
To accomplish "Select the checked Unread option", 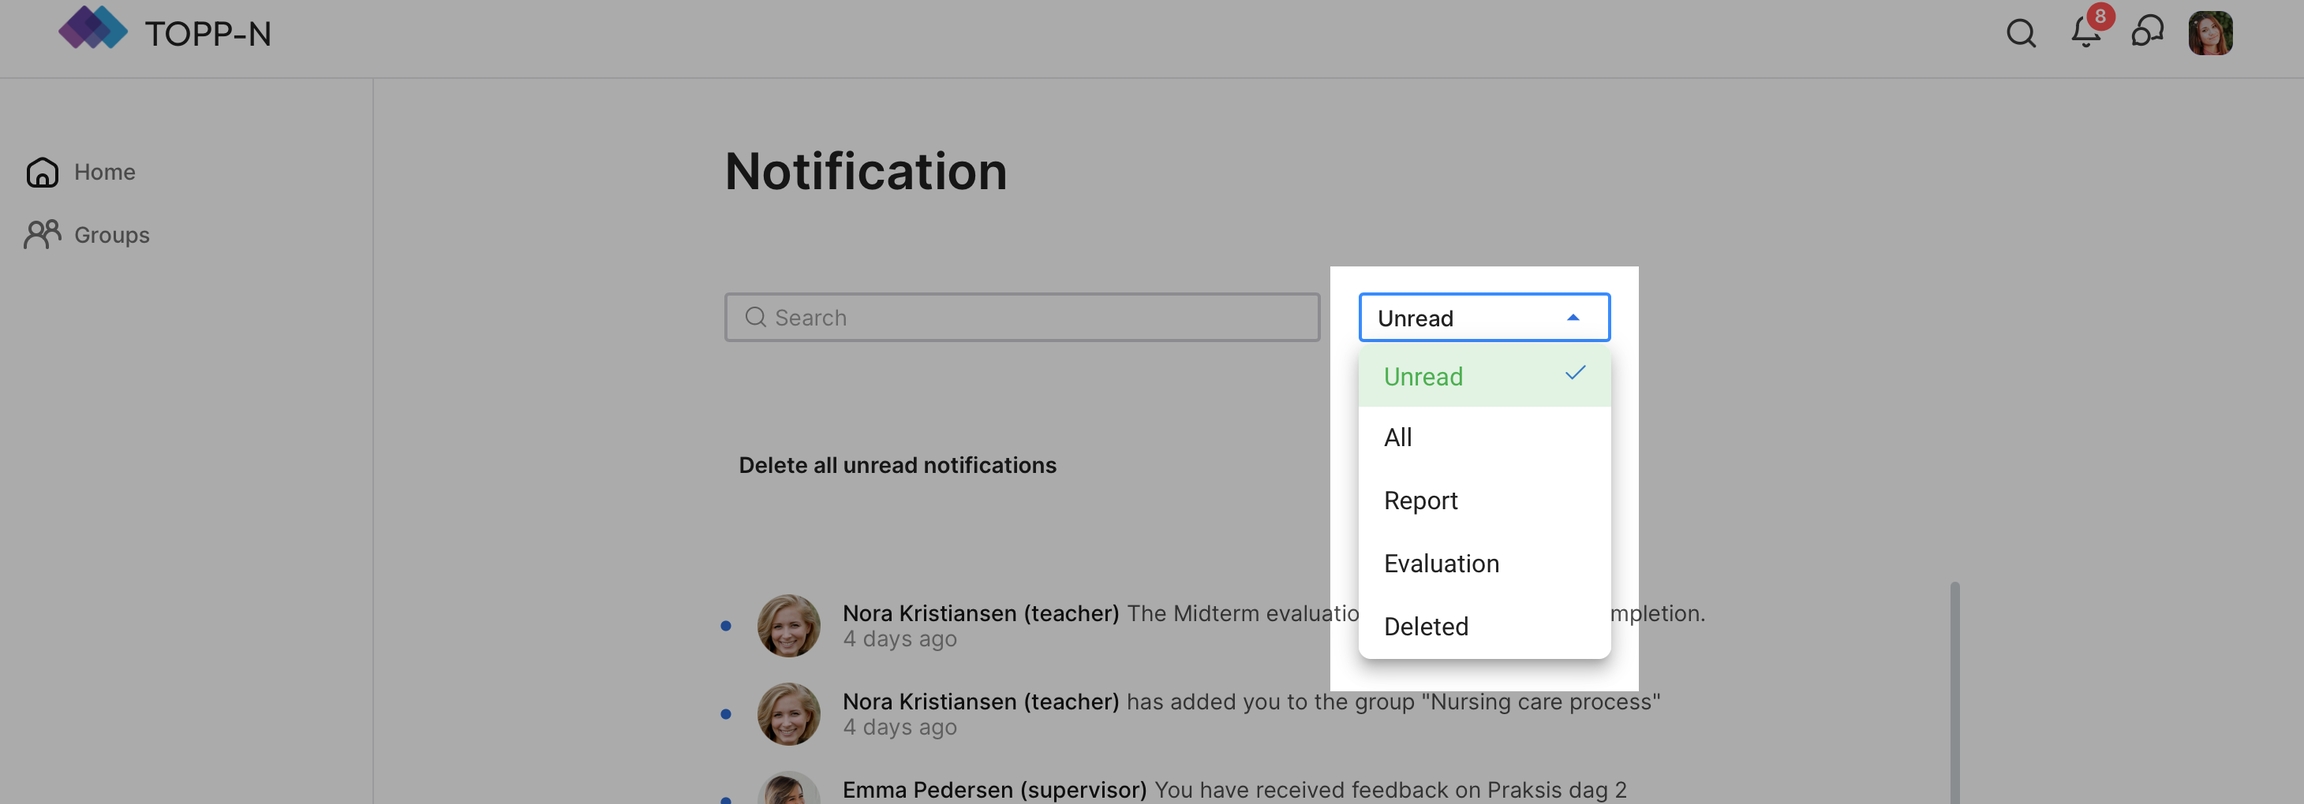I will 1483,377.
